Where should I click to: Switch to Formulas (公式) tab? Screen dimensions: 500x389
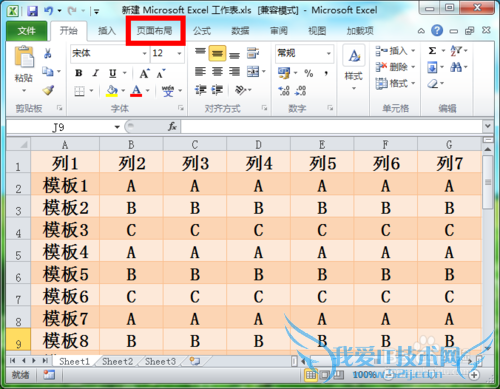coord(202,31)
